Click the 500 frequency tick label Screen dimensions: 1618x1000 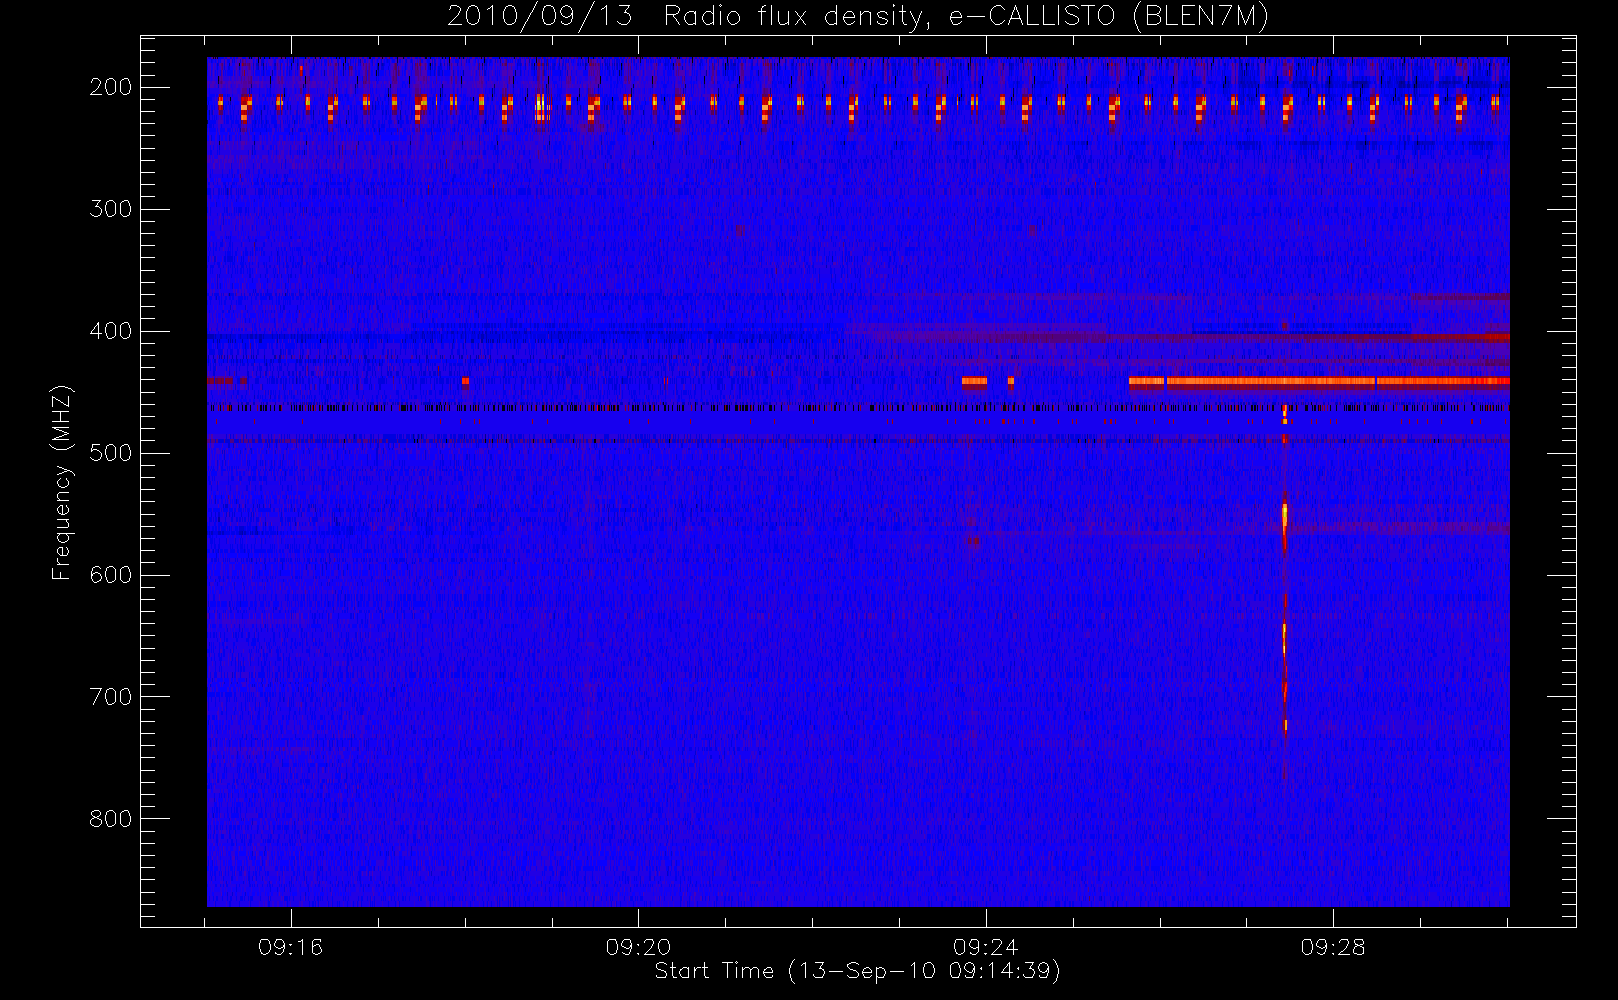[111, 453]
